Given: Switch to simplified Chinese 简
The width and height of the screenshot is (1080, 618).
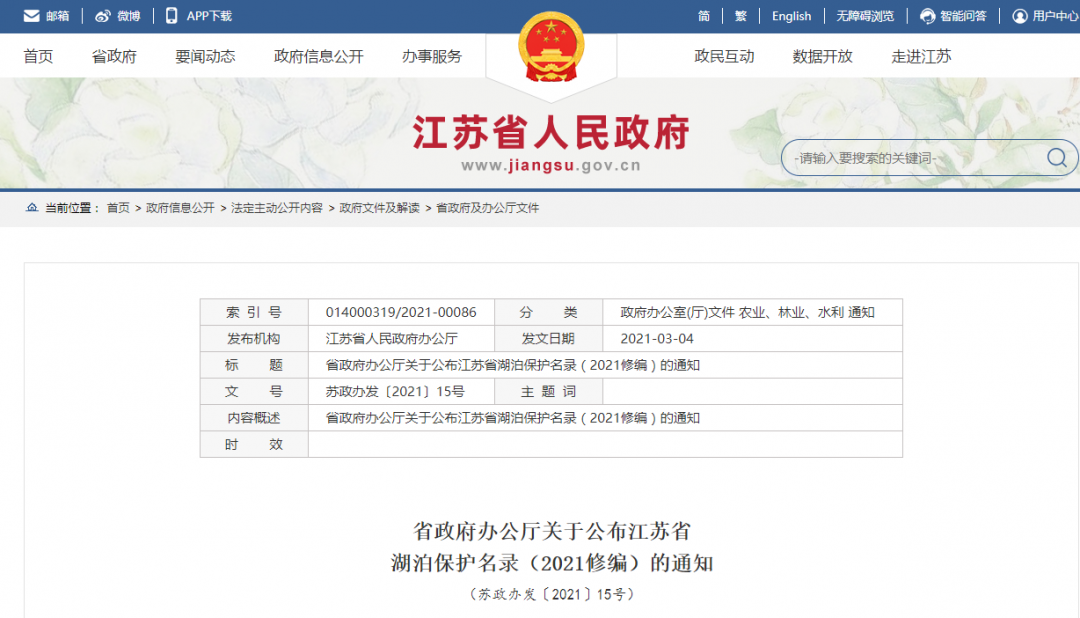Looking at the screenshot, I should tap(704, 16).
